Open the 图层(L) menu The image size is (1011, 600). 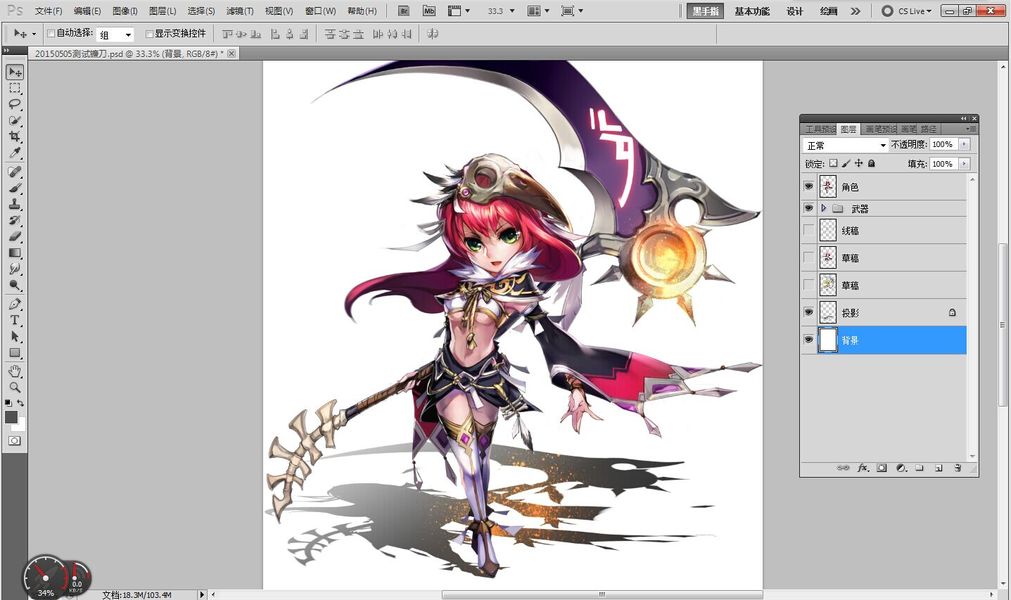click(162, 11)
